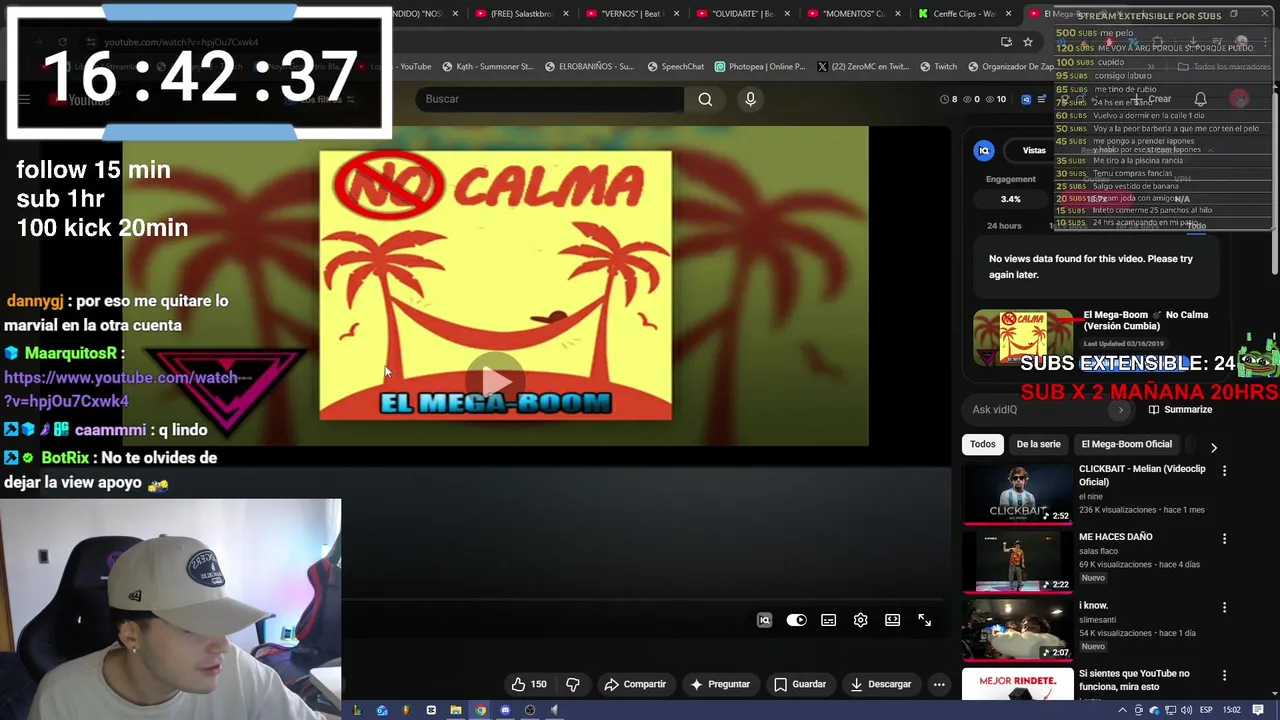Switch to the '(FREE) Salastkbron' browser tab
Screen dimensions: 1280x720
coord(523,14)
